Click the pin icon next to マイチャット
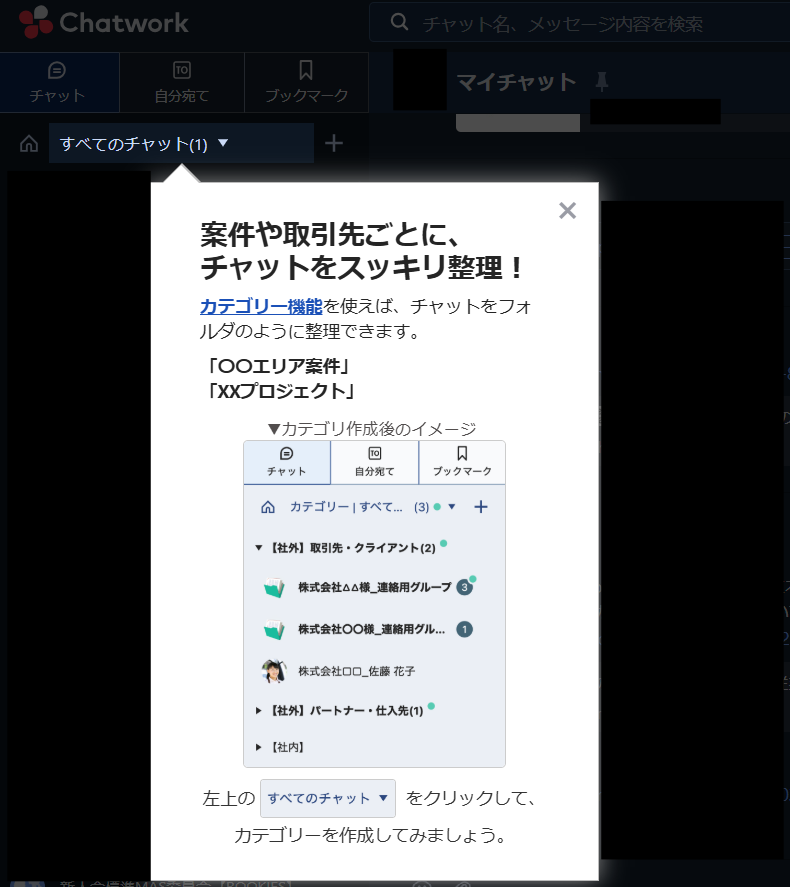Image resolution: width=790 pixels, height=887 pixels. pos(602,81)
